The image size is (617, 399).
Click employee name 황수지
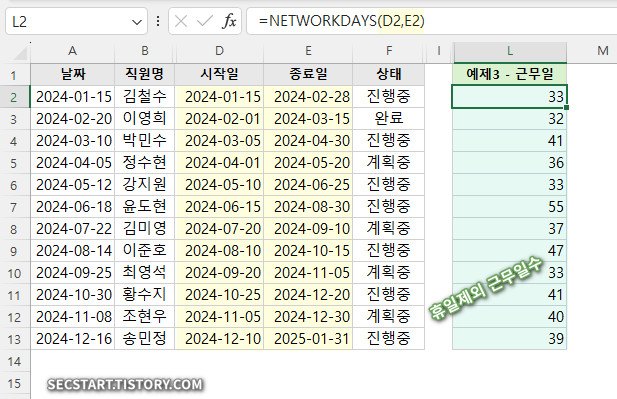[x=144, y=295]
